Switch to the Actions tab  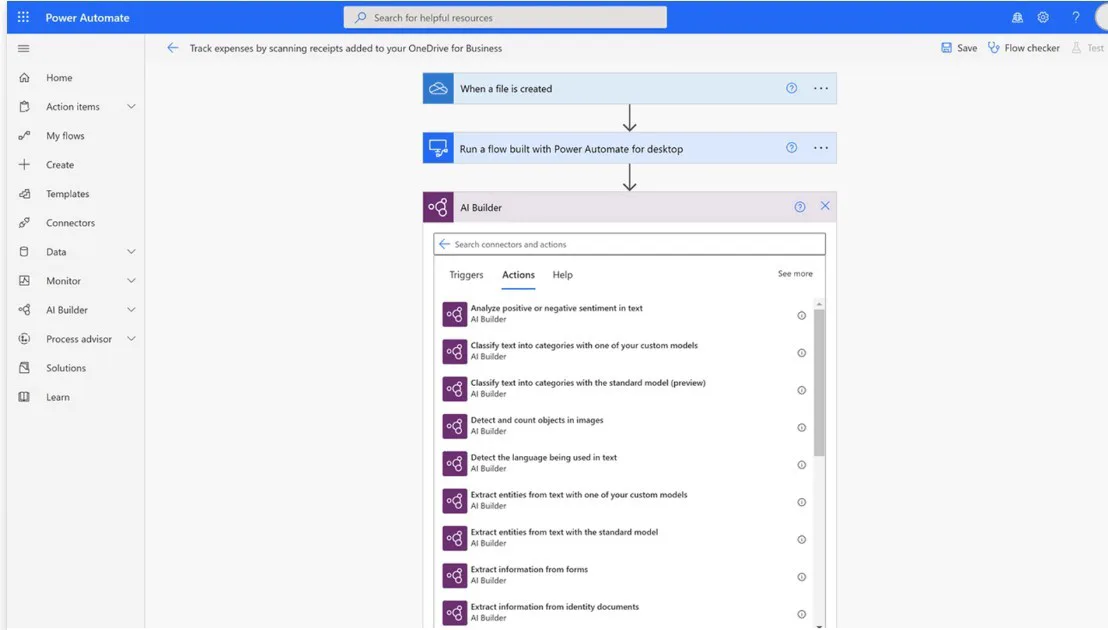pyautogui.click(x=518, y=275)
